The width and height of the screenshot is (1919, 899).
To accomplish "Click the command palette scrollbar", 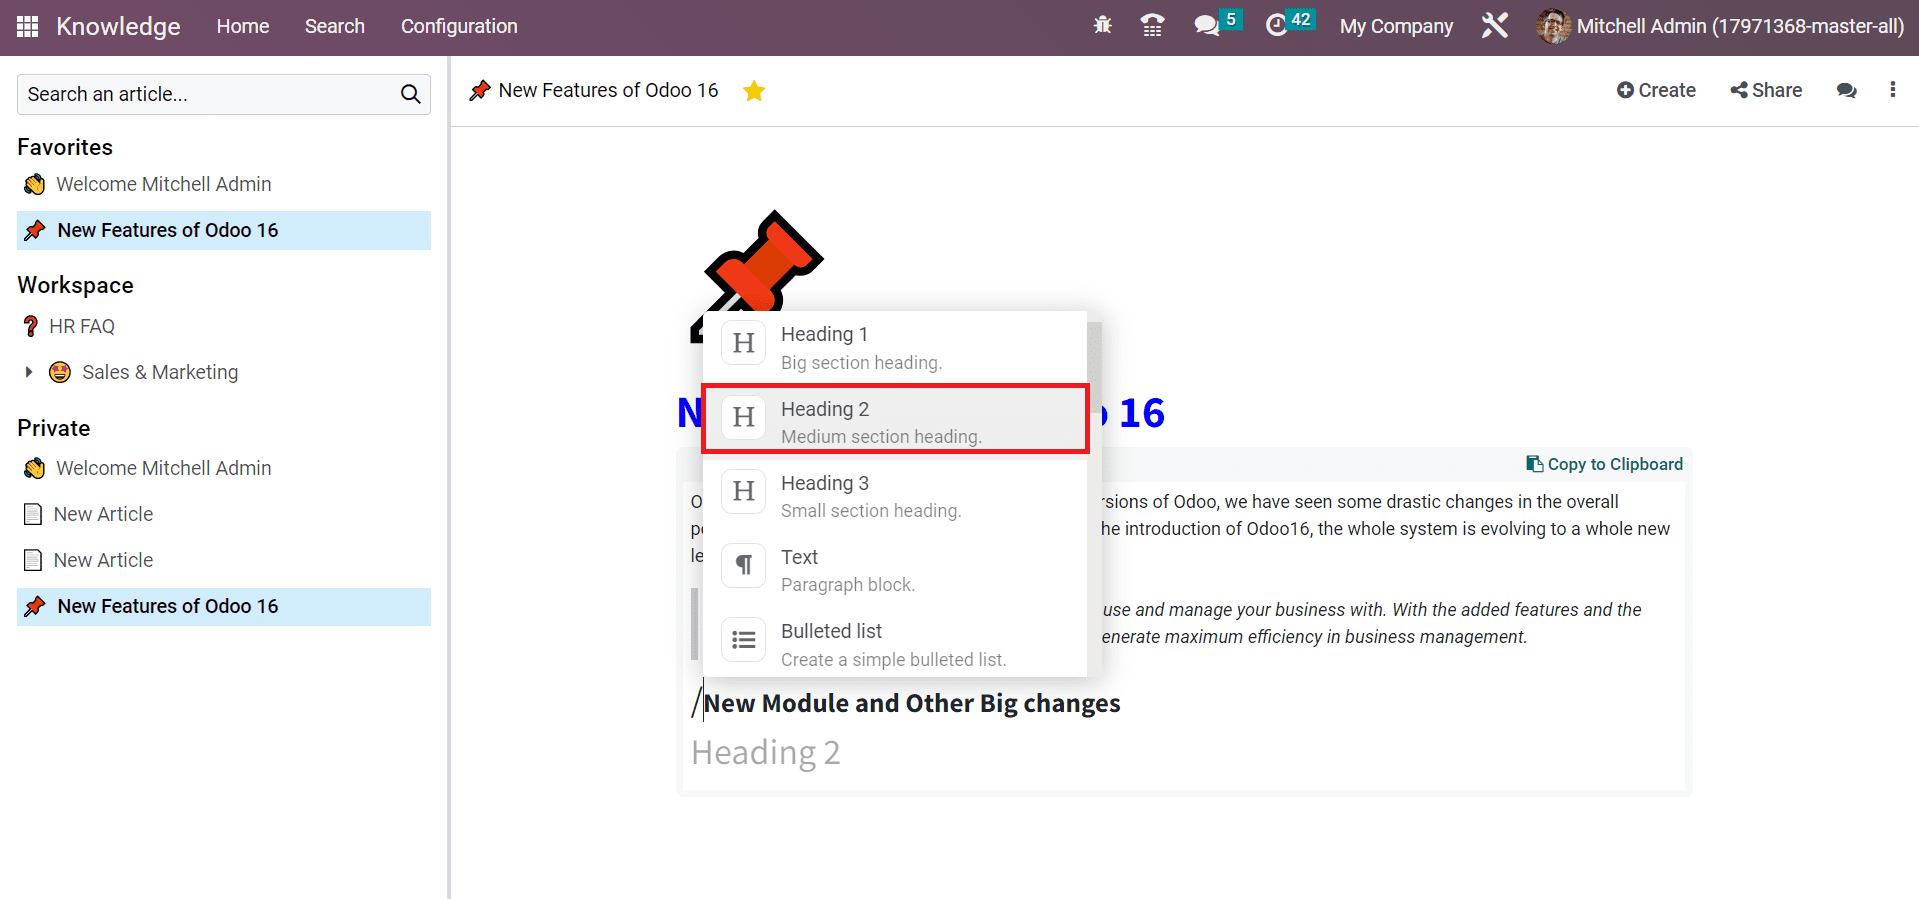I will coord(1094,367).
